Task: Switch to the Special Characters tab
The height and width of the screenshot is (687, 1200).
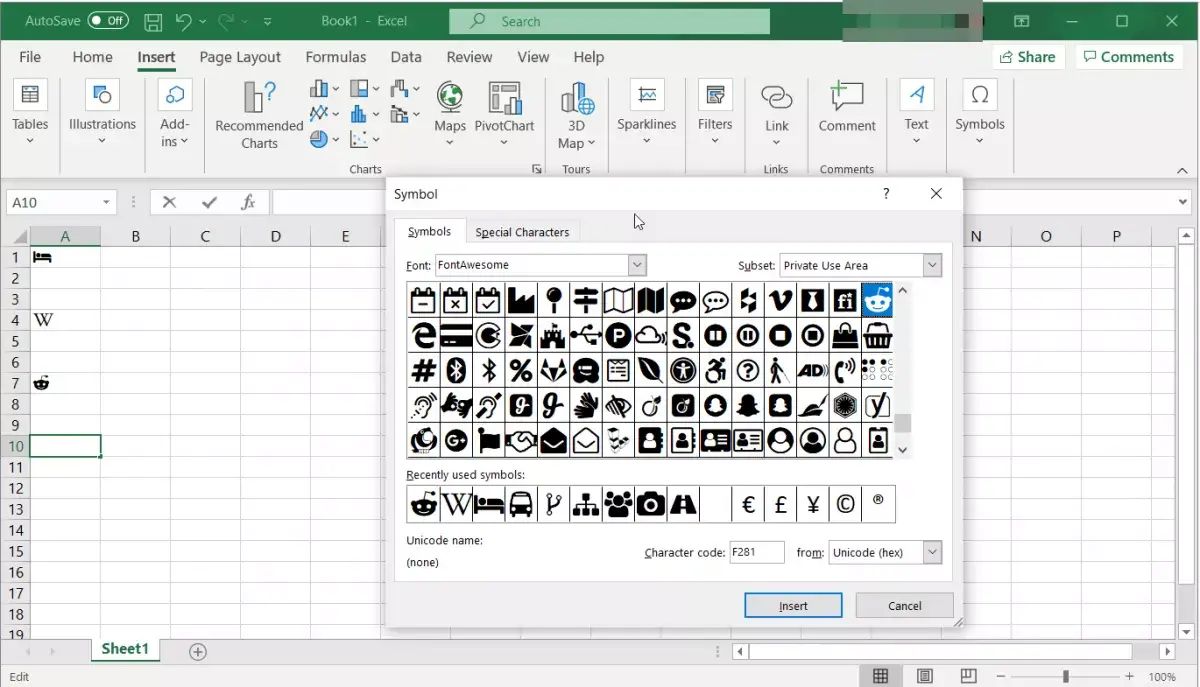Action: coord(522,232)
